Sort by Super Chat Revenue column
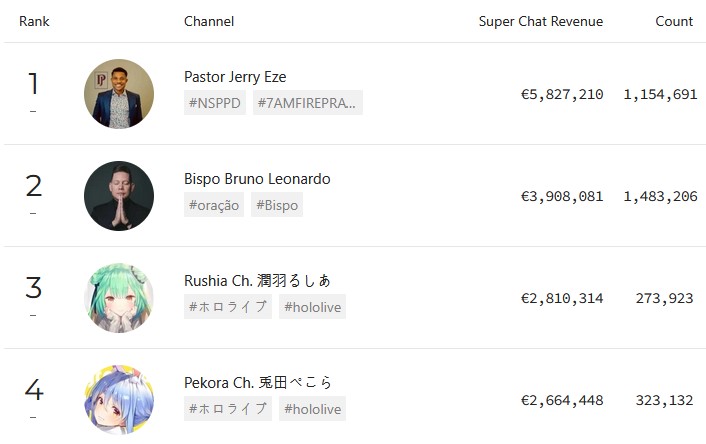Screen dimensions: 706x444 pos(540,21)
